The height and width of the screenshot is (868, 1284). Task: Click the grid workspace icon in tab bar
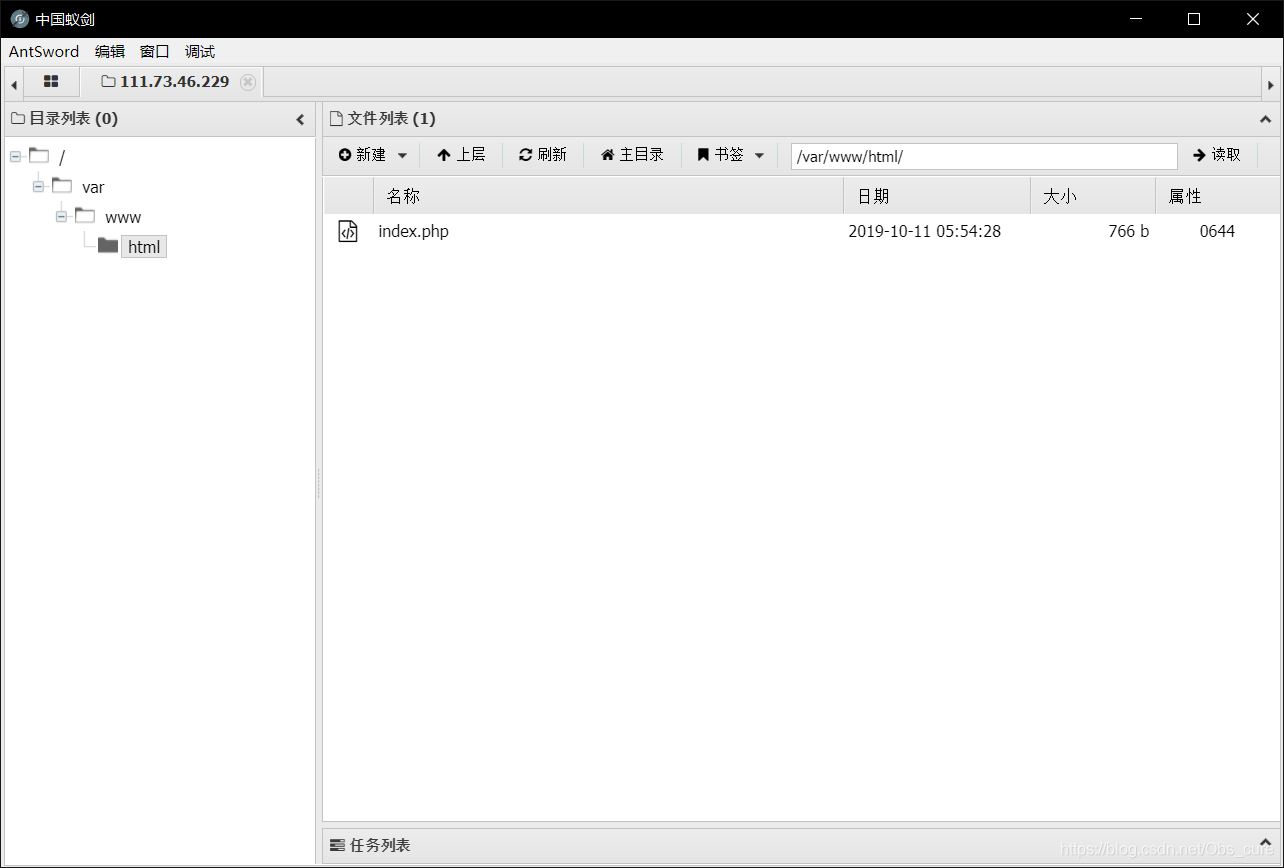click(x=51, y=82)
